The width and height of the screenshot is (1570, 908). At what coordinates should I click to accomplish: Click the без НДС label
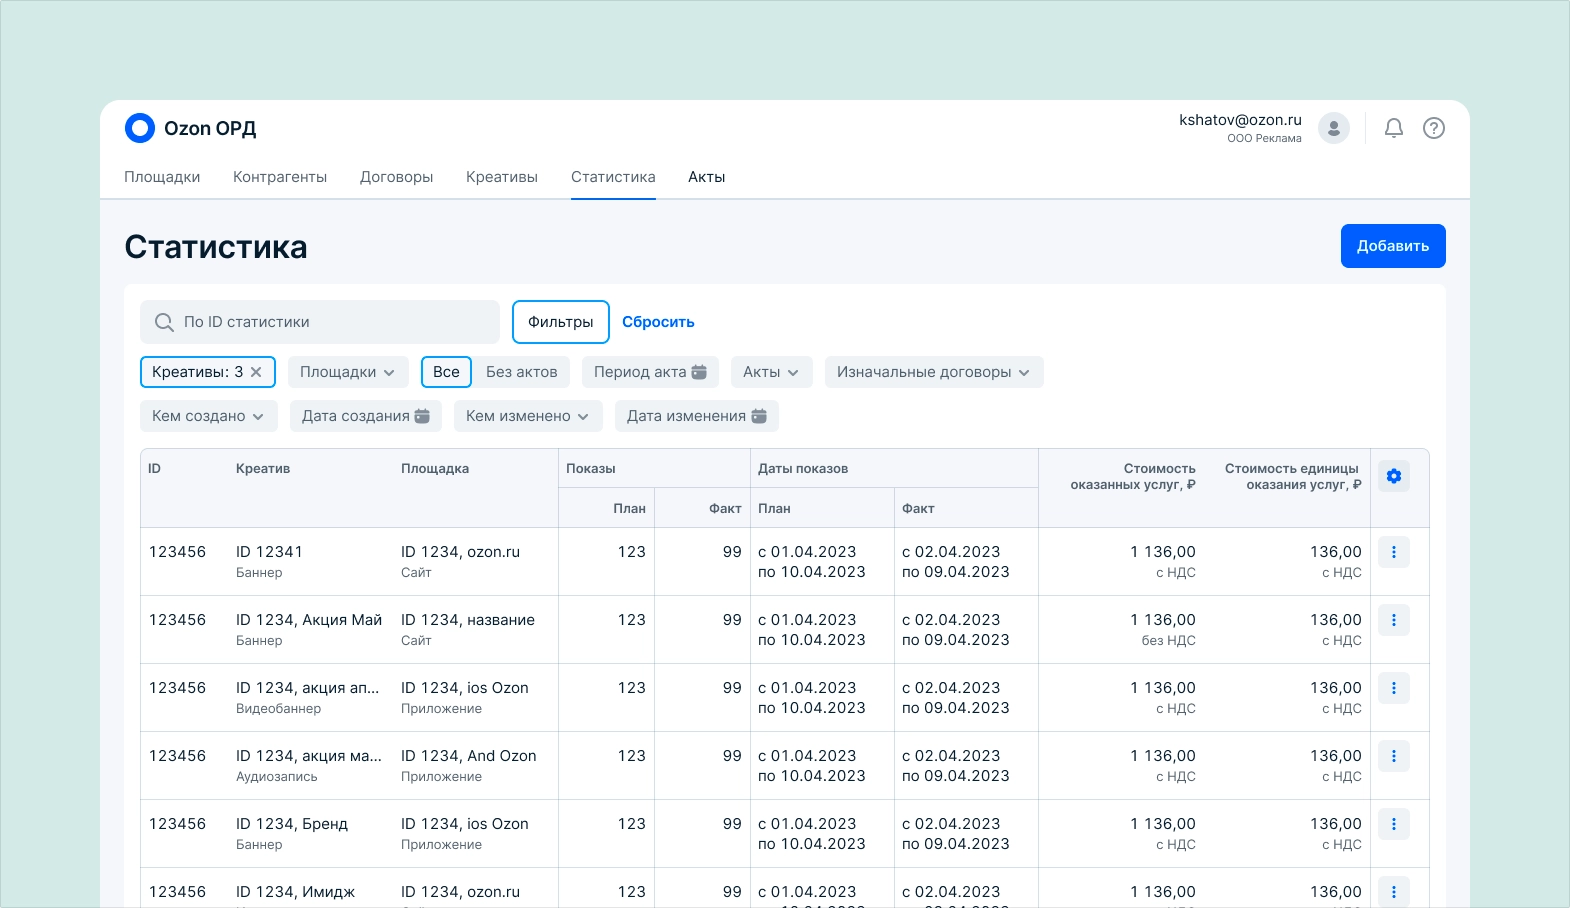pyautogui.click(x=1168, y=641)
